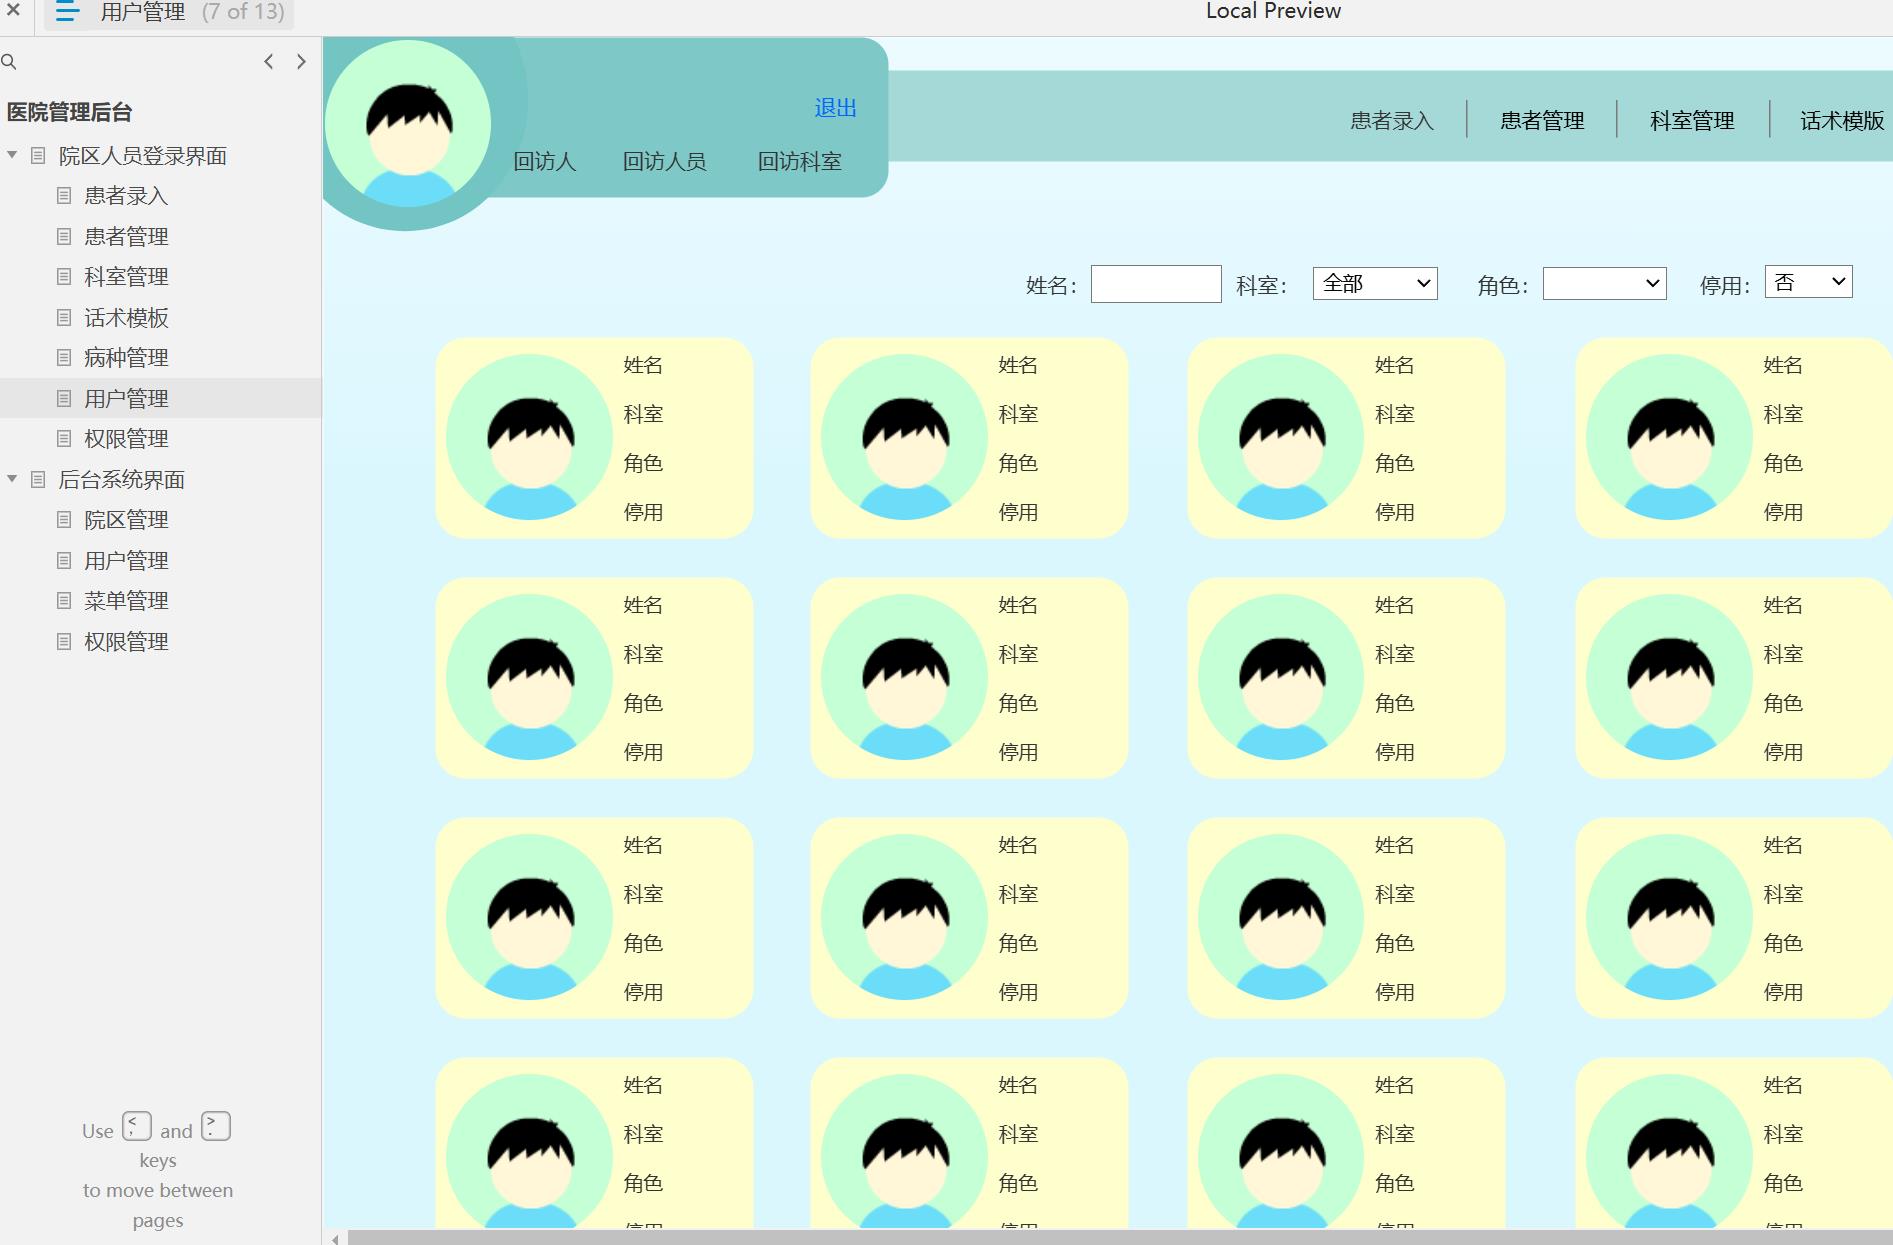Go to next page with right chevron
This screenshot has height=1245, width=1893.
(301, 62)
